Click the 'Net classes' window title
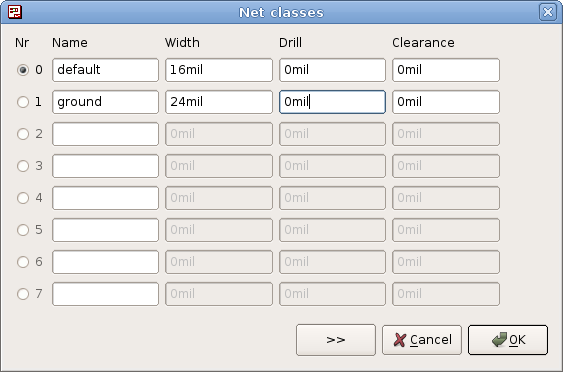The image size is (563, 372). pos(281,13)
